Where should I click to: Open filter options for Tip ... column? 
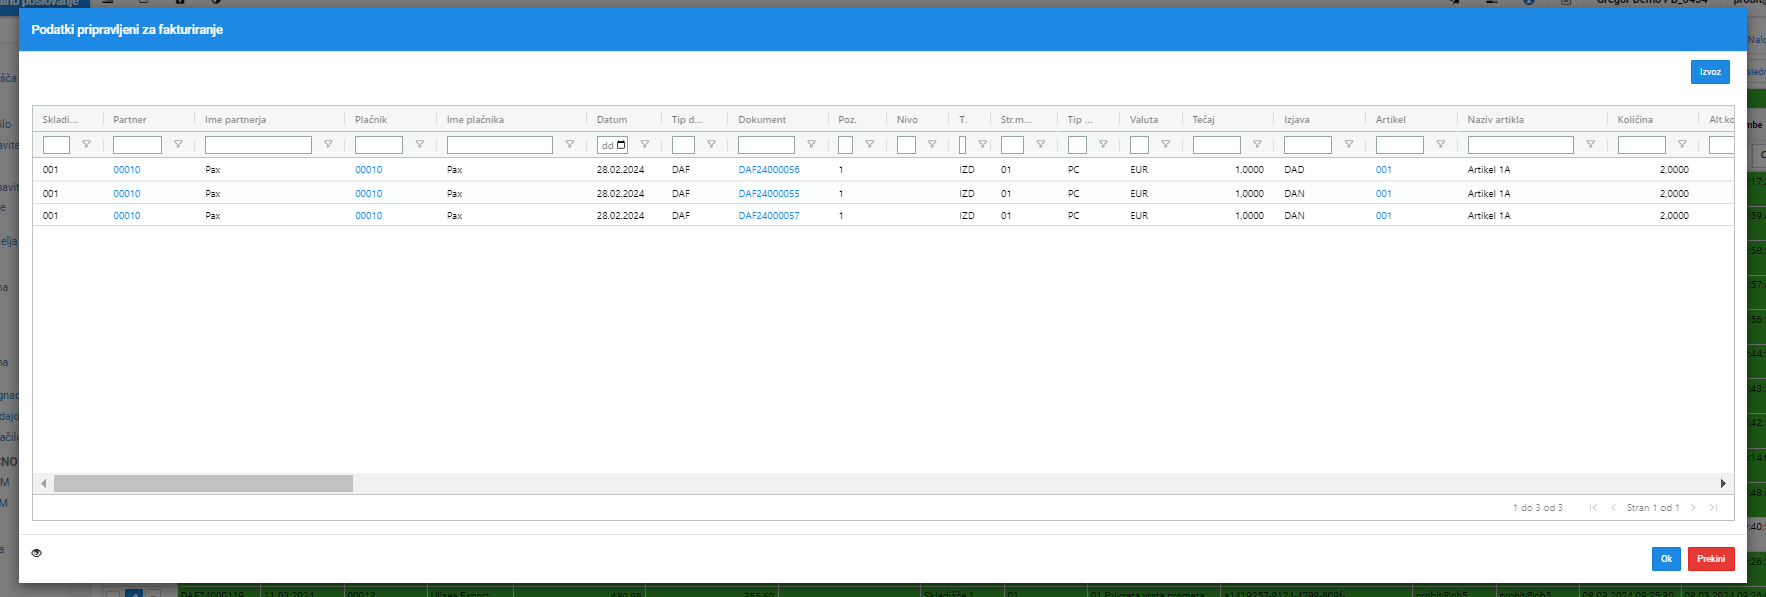pyautogui.click(x=1103, y=145)
